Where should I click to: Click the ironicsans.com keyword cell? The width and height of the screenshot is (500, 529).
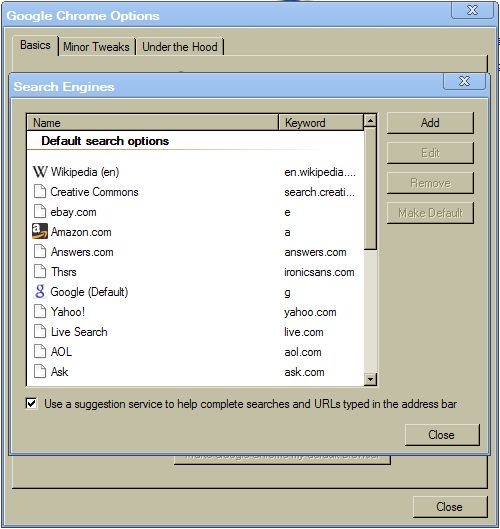click(x=319, y=272)
